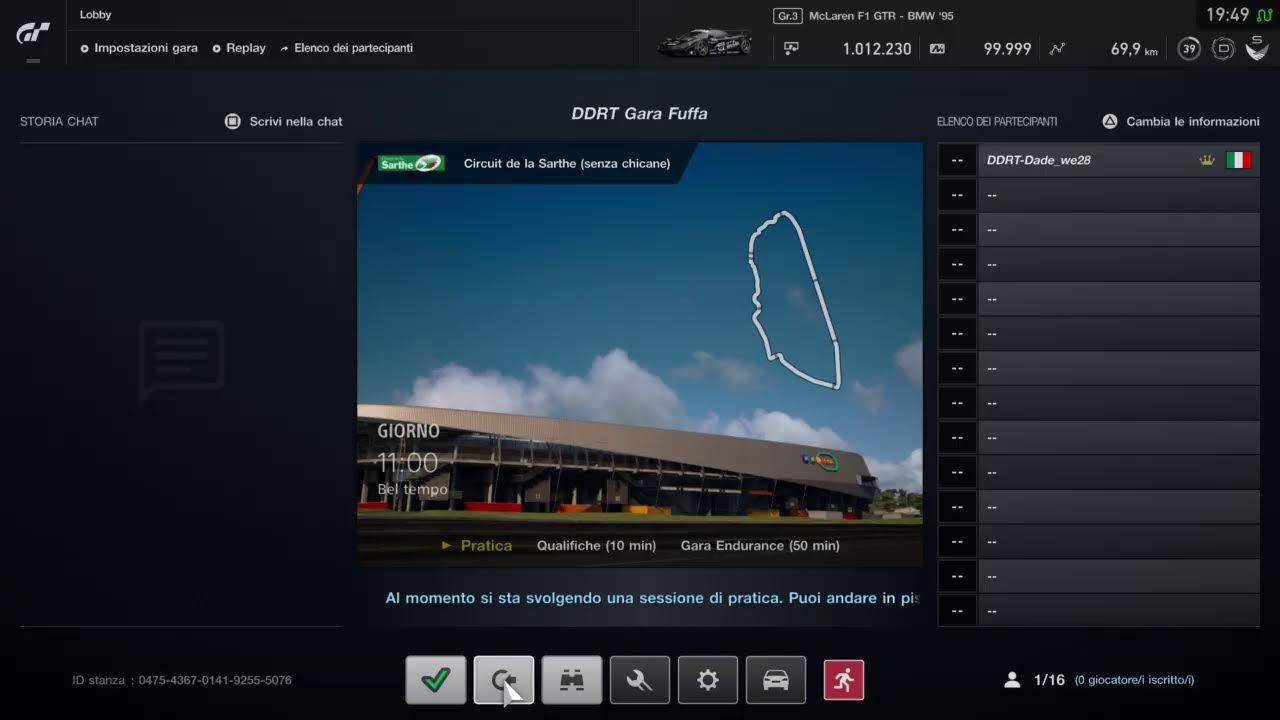
Task: Change car using the car icon button
Action: tap(776, 680)
